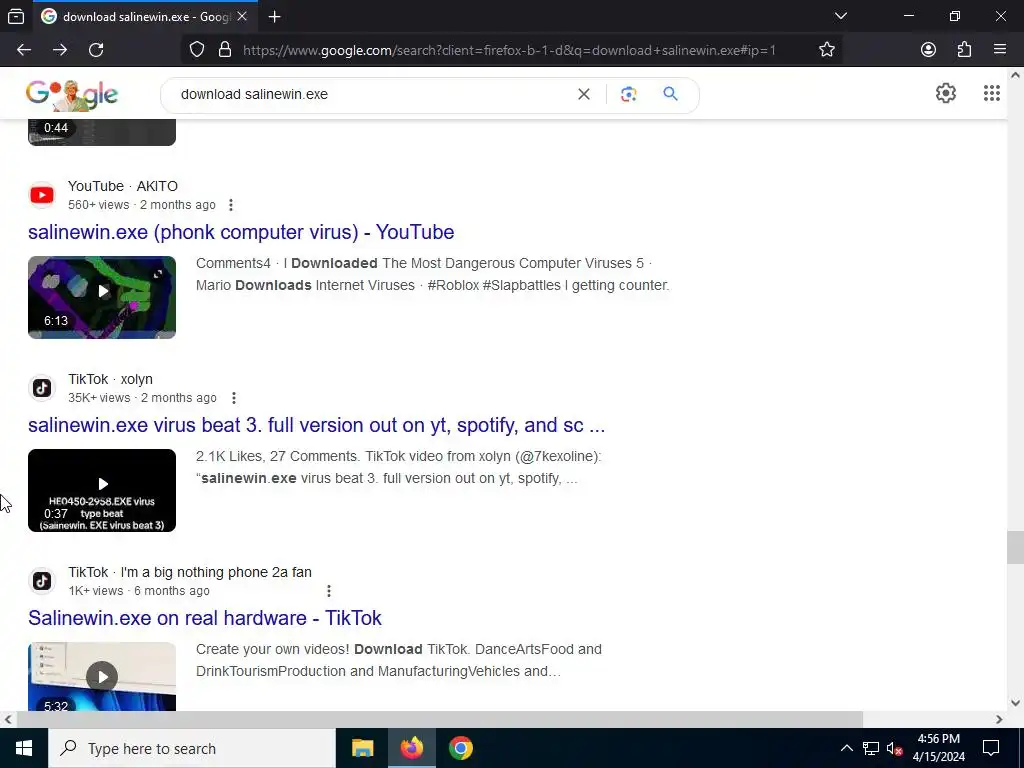Submit search using the magnifier icon

670,94
